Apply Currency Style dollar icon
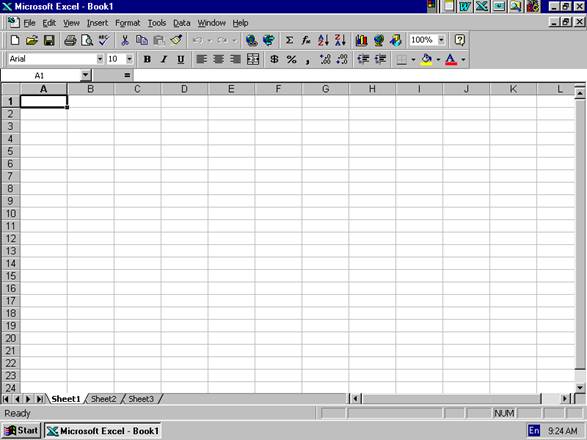The image size is (587, 440). tap(274, 59)
